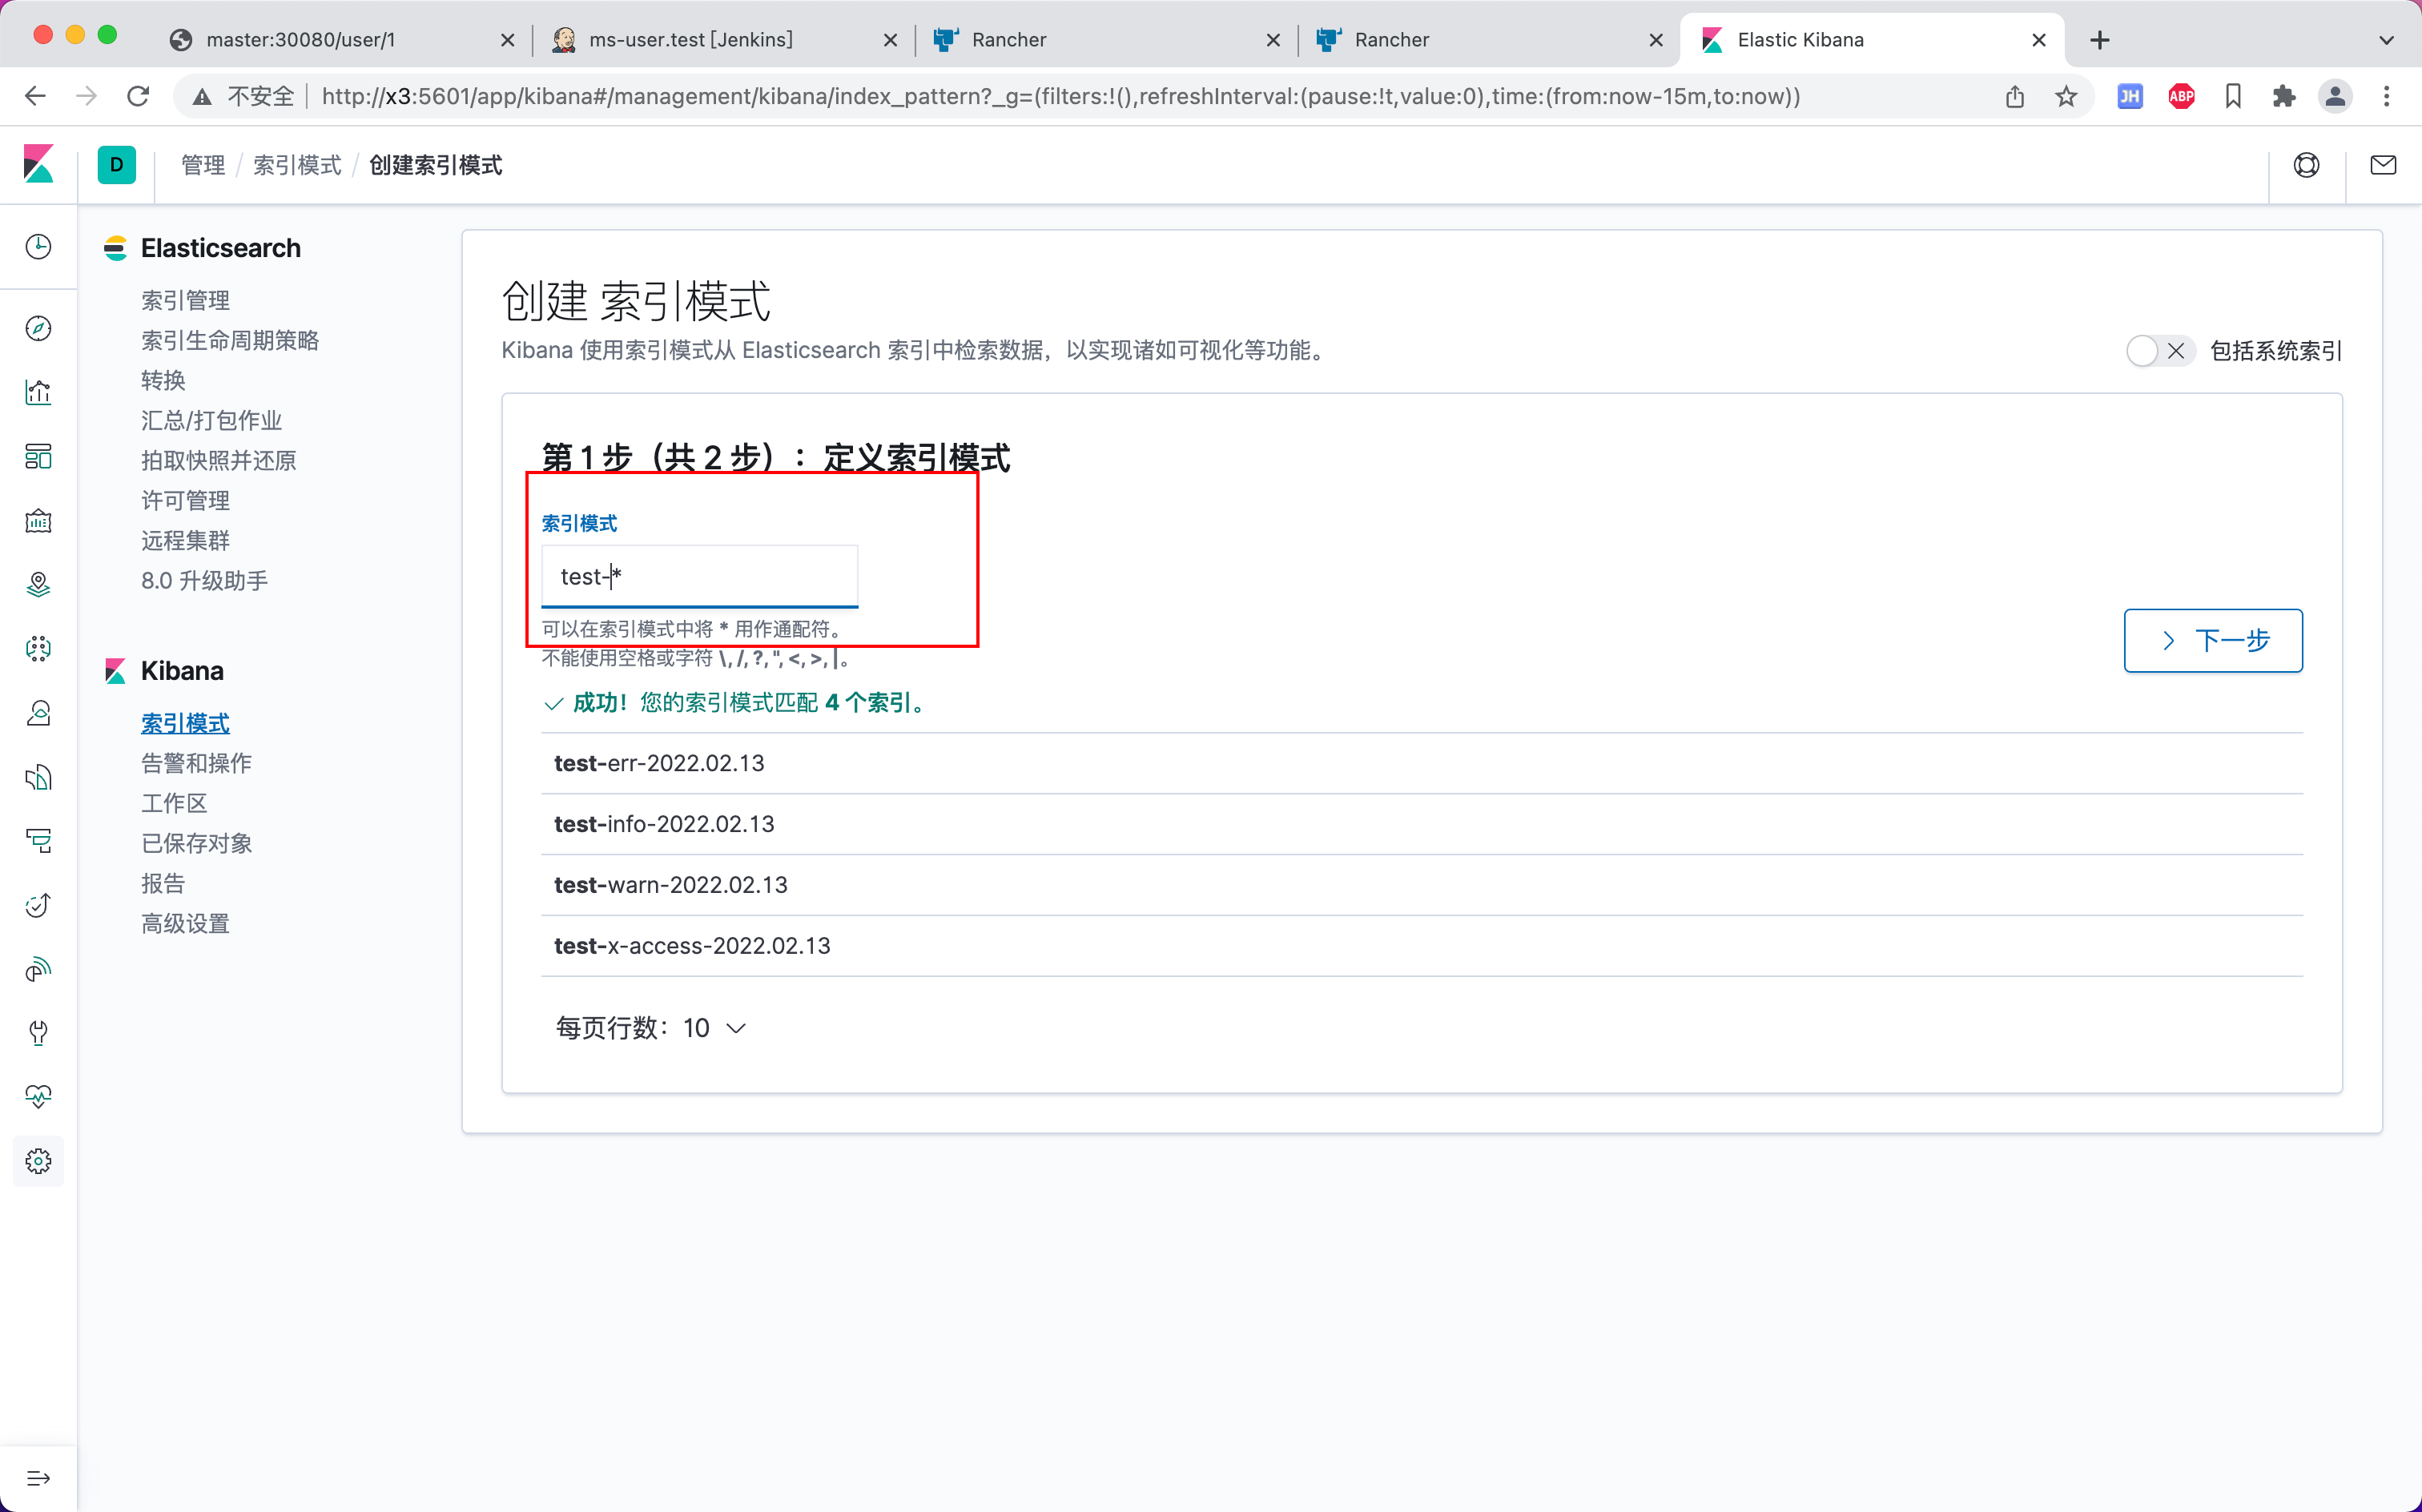Select test-err-2022.02.13 index row
The height and width of the screenshot is (1512, 2422).
point(1422,763)
